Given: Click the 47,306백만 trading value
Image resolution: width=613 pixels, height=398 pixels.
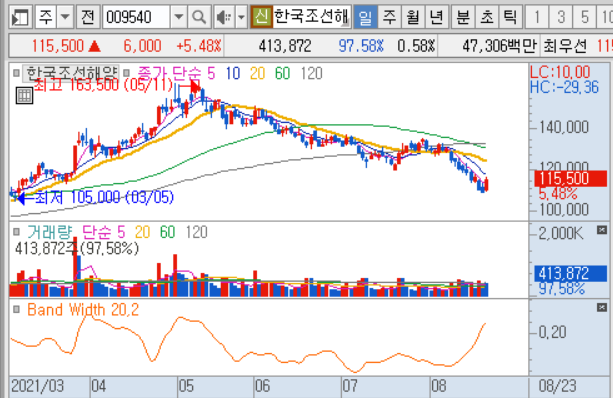Looking at the screenshot, I should (499, 46).
